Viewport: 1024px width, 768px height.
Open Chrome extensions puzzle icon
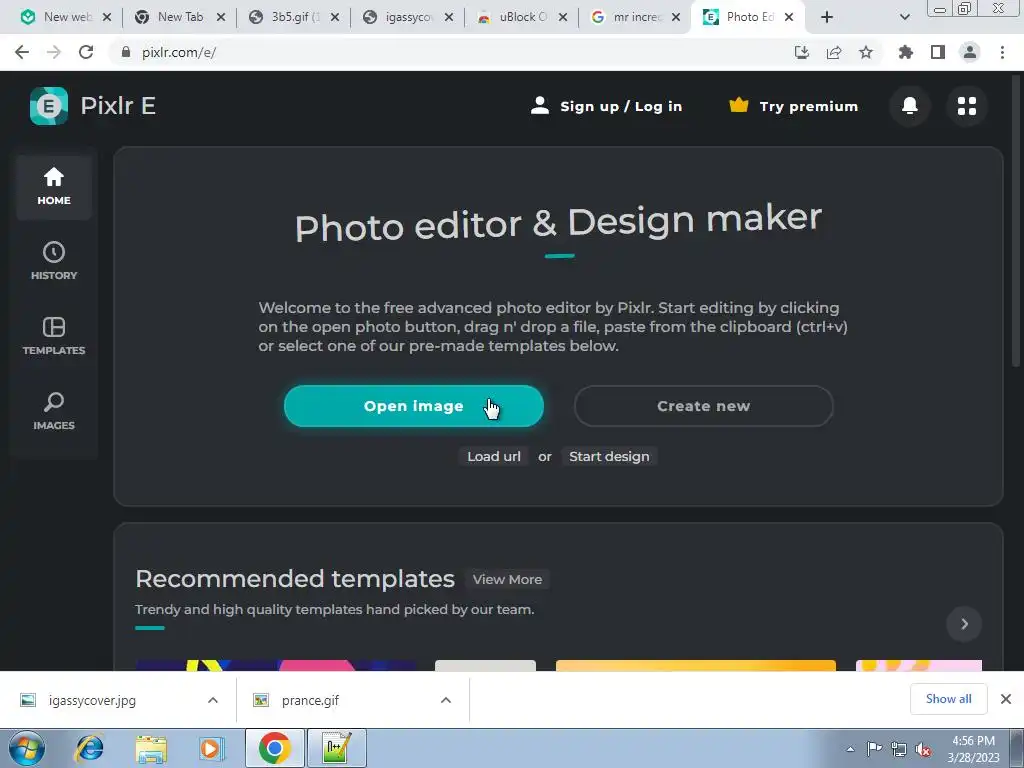pos(906,52)
